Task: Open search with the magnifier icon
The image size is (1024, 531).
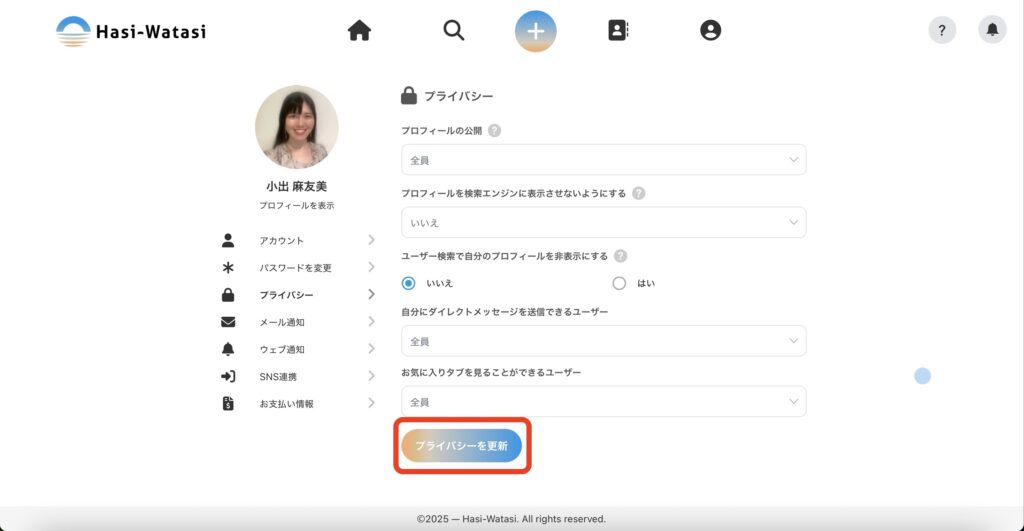Action: 454,31
